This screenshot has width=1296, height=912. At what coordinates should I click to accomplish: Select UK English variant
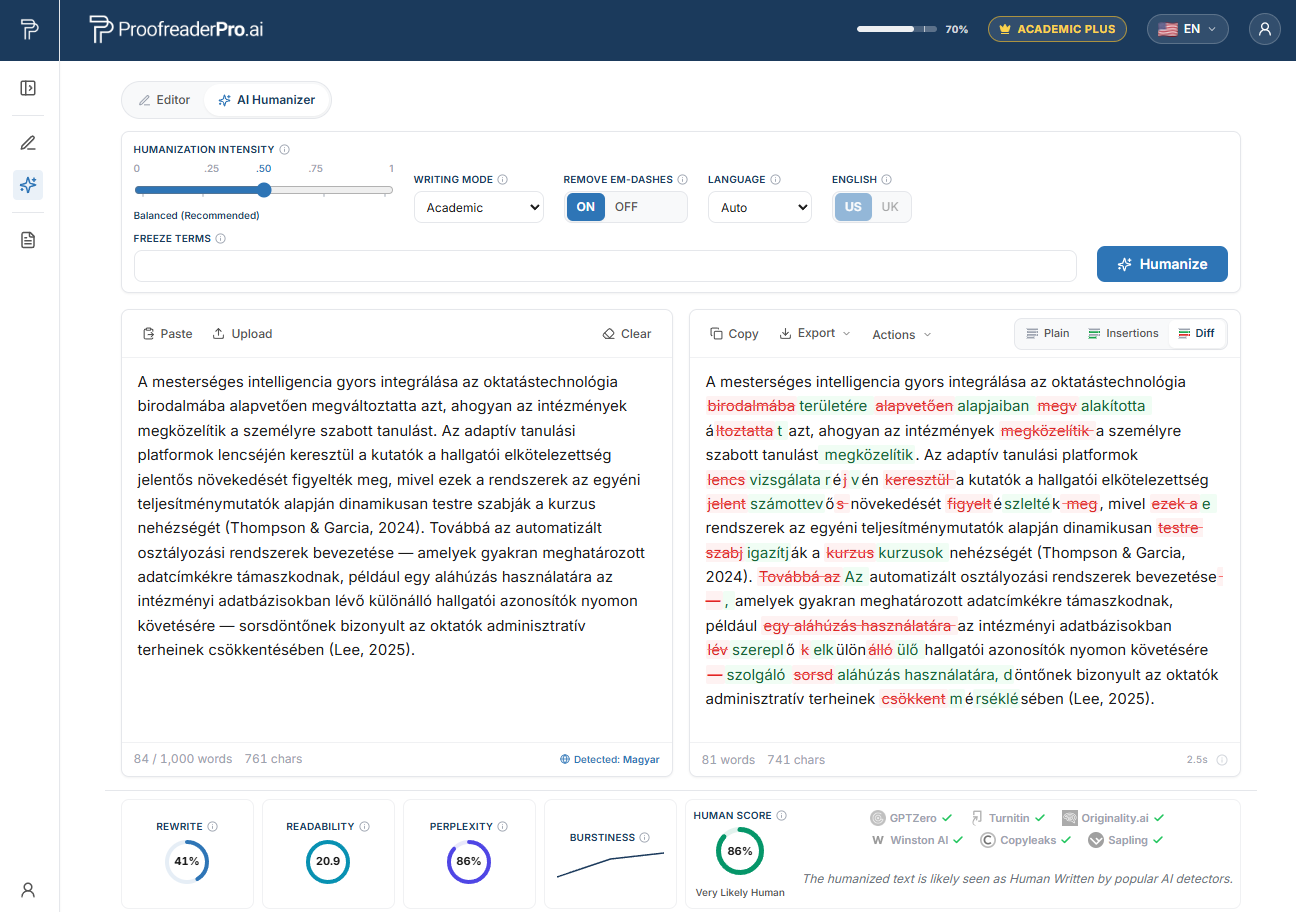coord(890,207)
